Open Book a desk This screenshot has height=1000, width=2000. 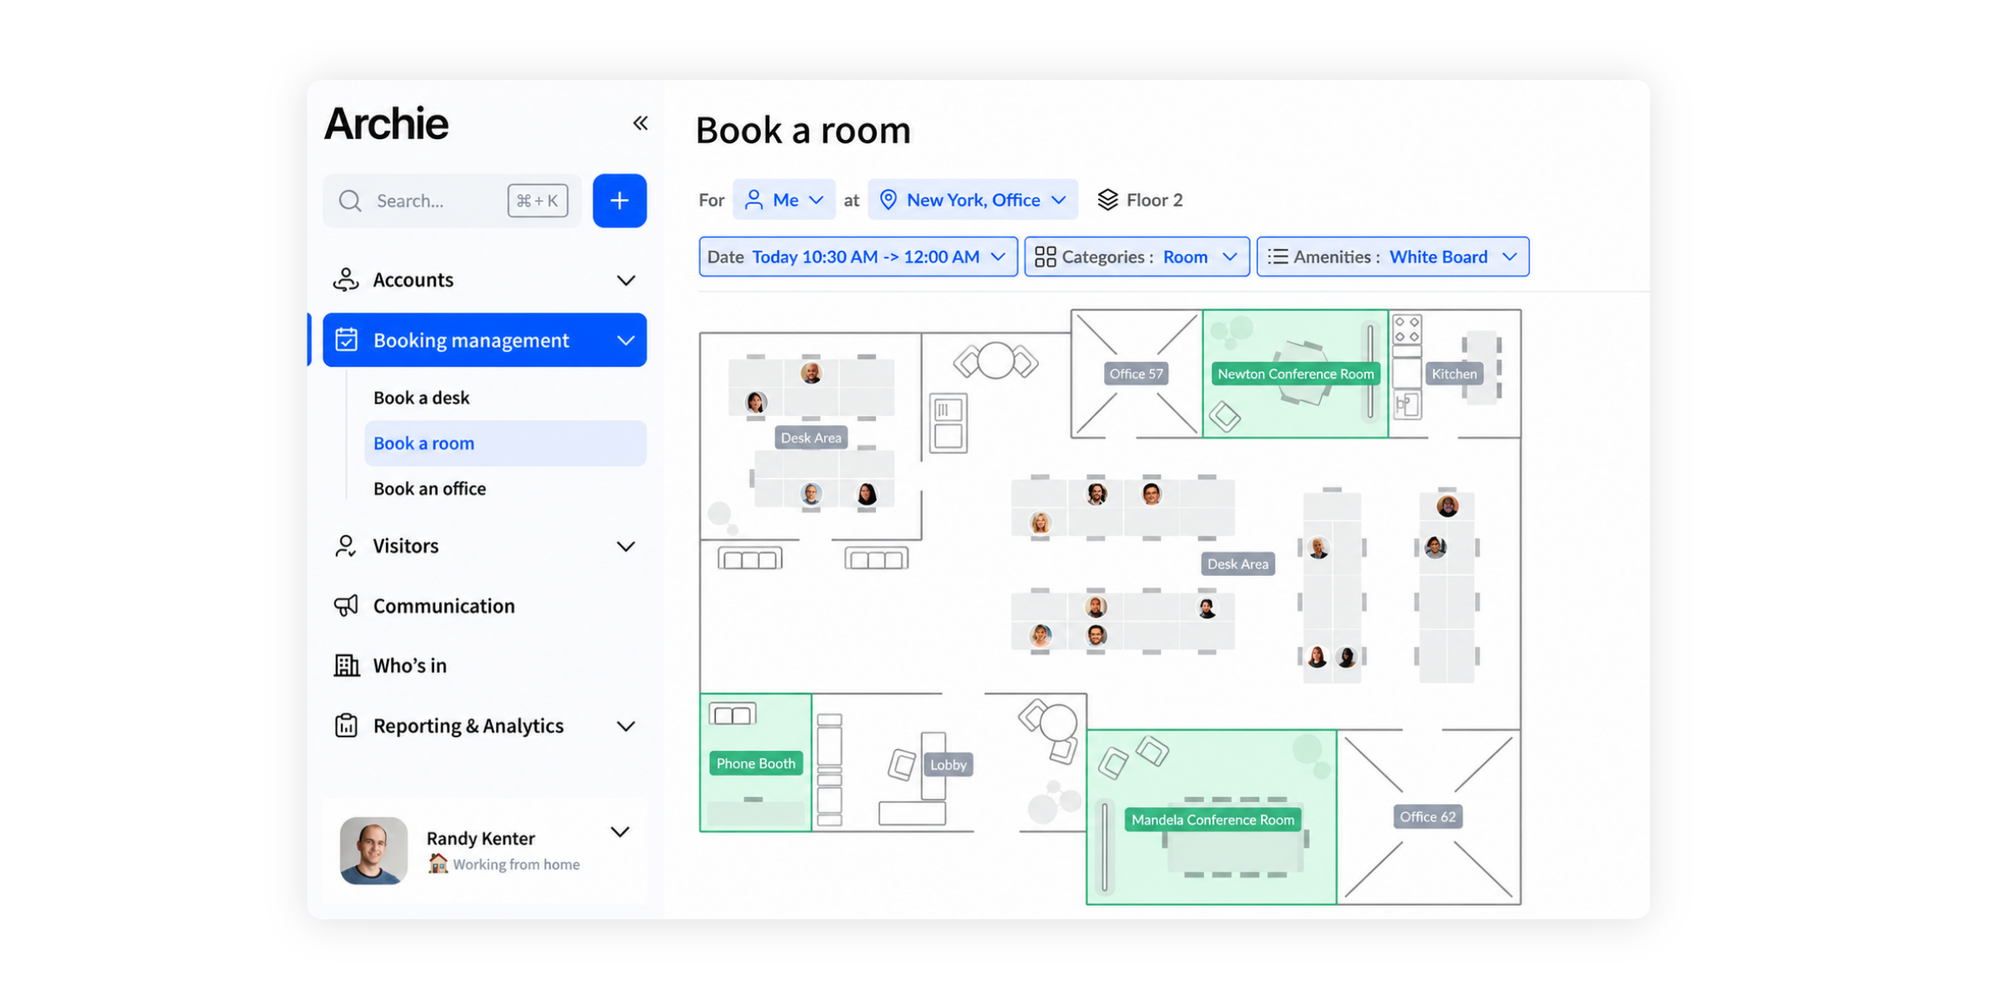coord(421,398)
